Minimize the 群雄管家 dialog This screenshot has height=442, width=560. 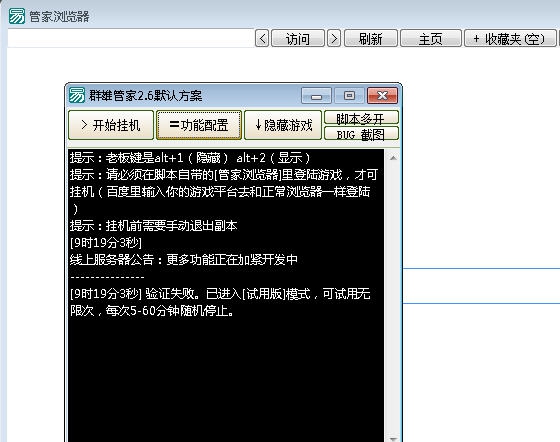316,96
